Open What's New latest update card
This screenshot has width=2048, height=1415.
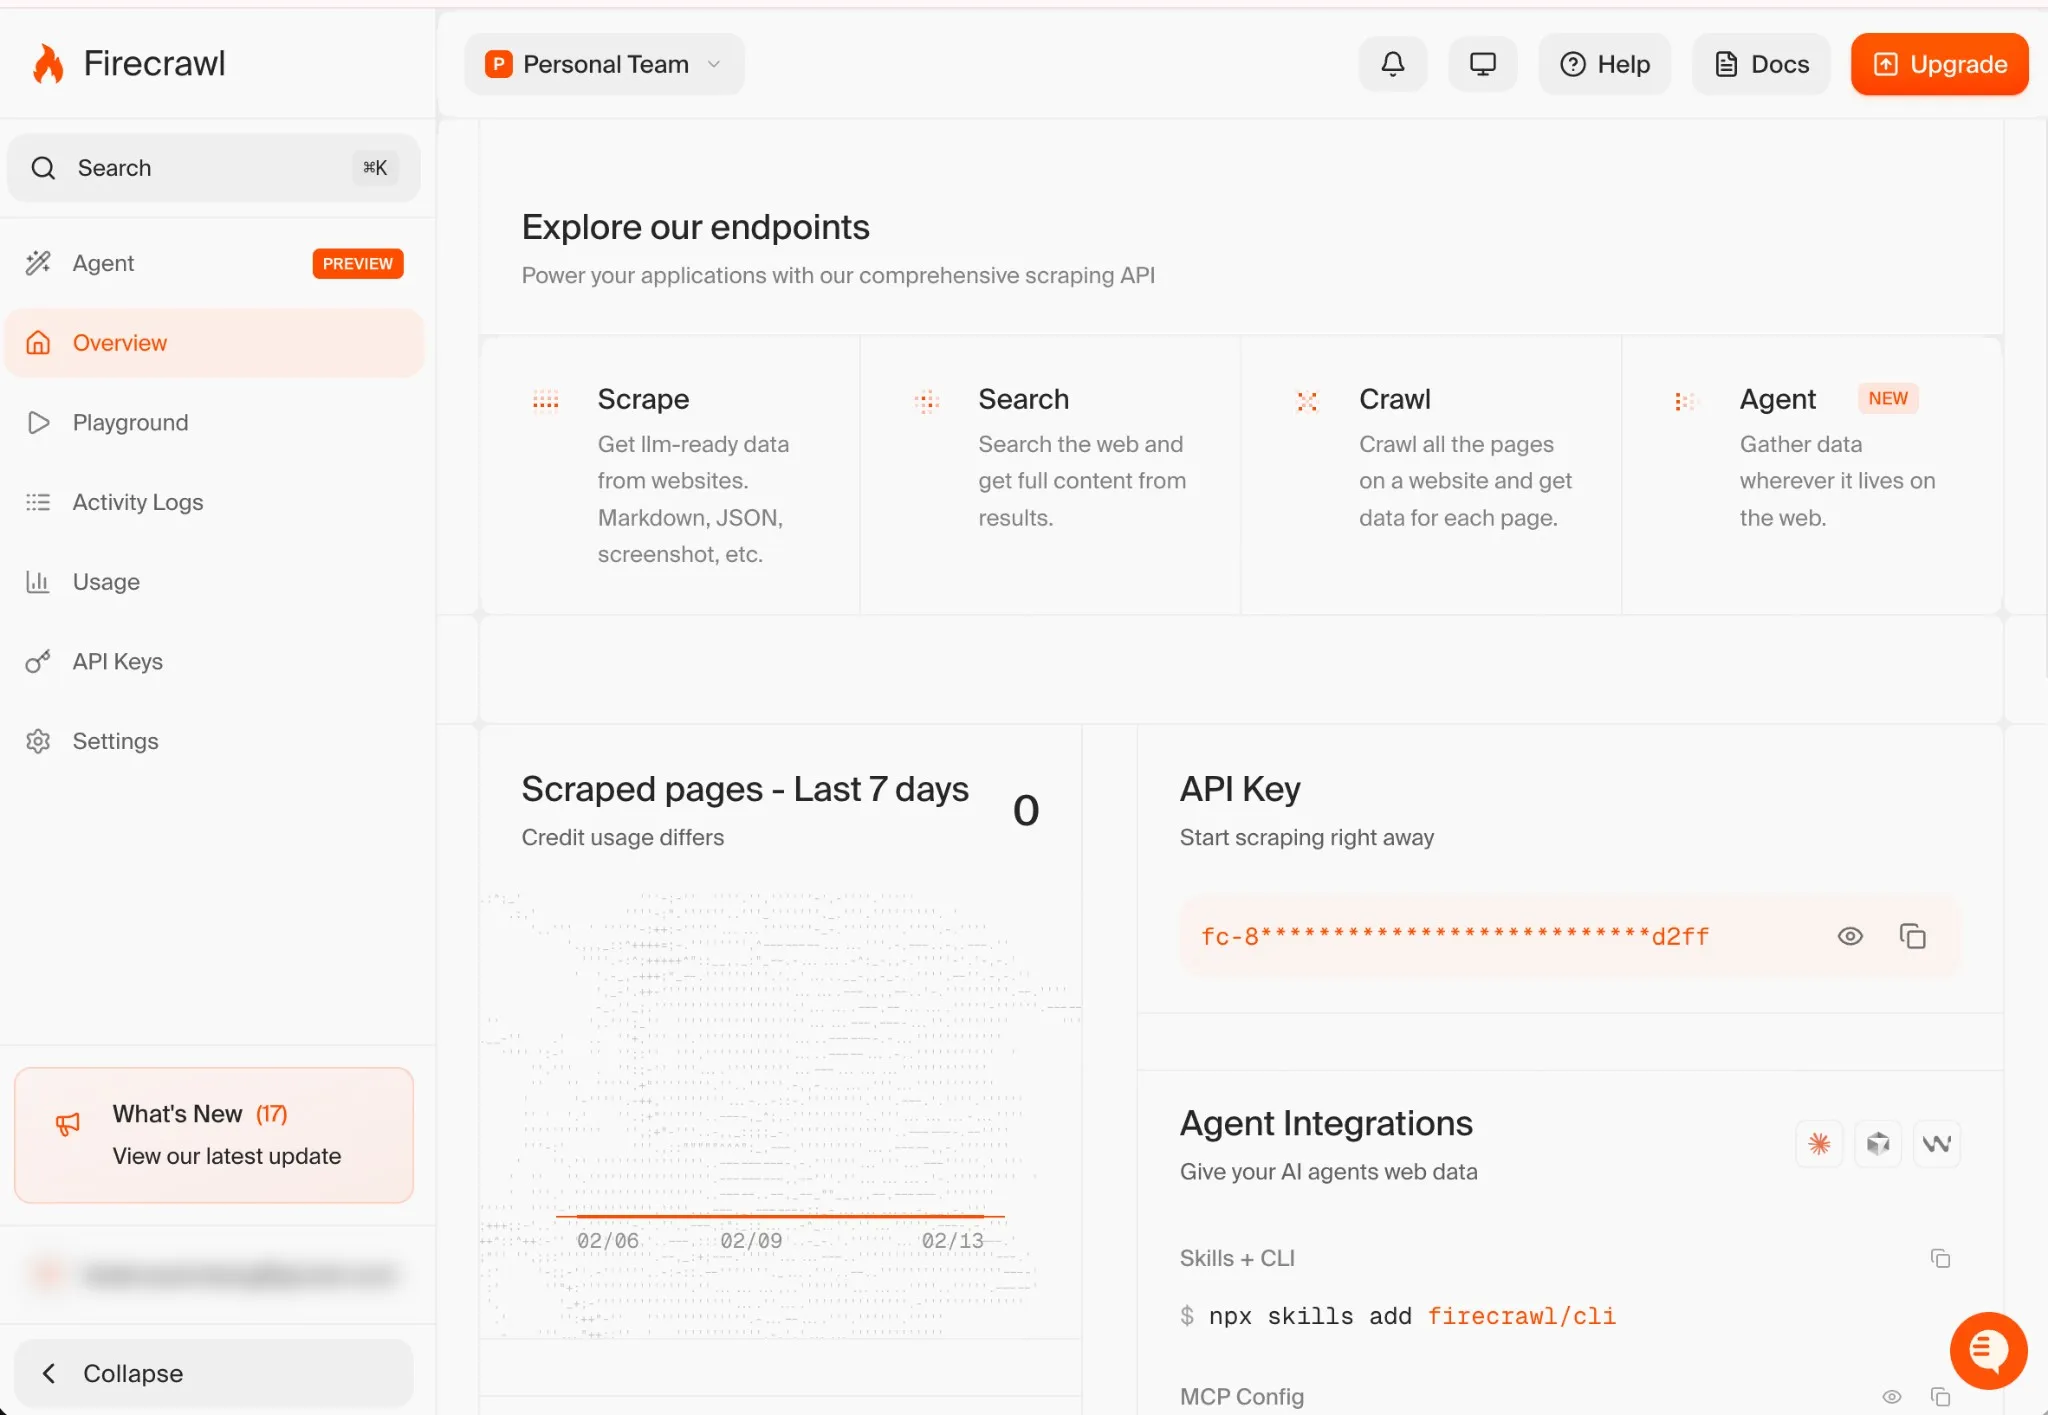click(214, 1135)
